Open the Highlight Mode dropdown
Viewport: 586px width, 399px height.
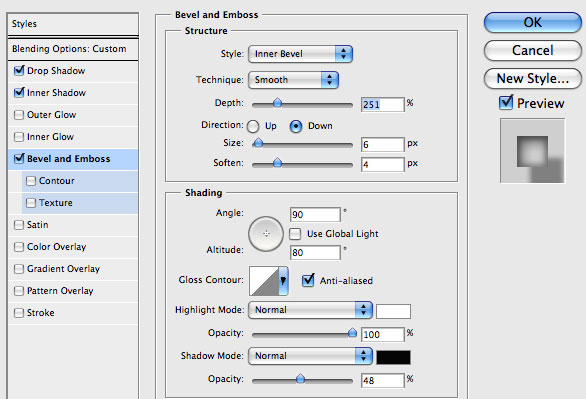[310, 310]
